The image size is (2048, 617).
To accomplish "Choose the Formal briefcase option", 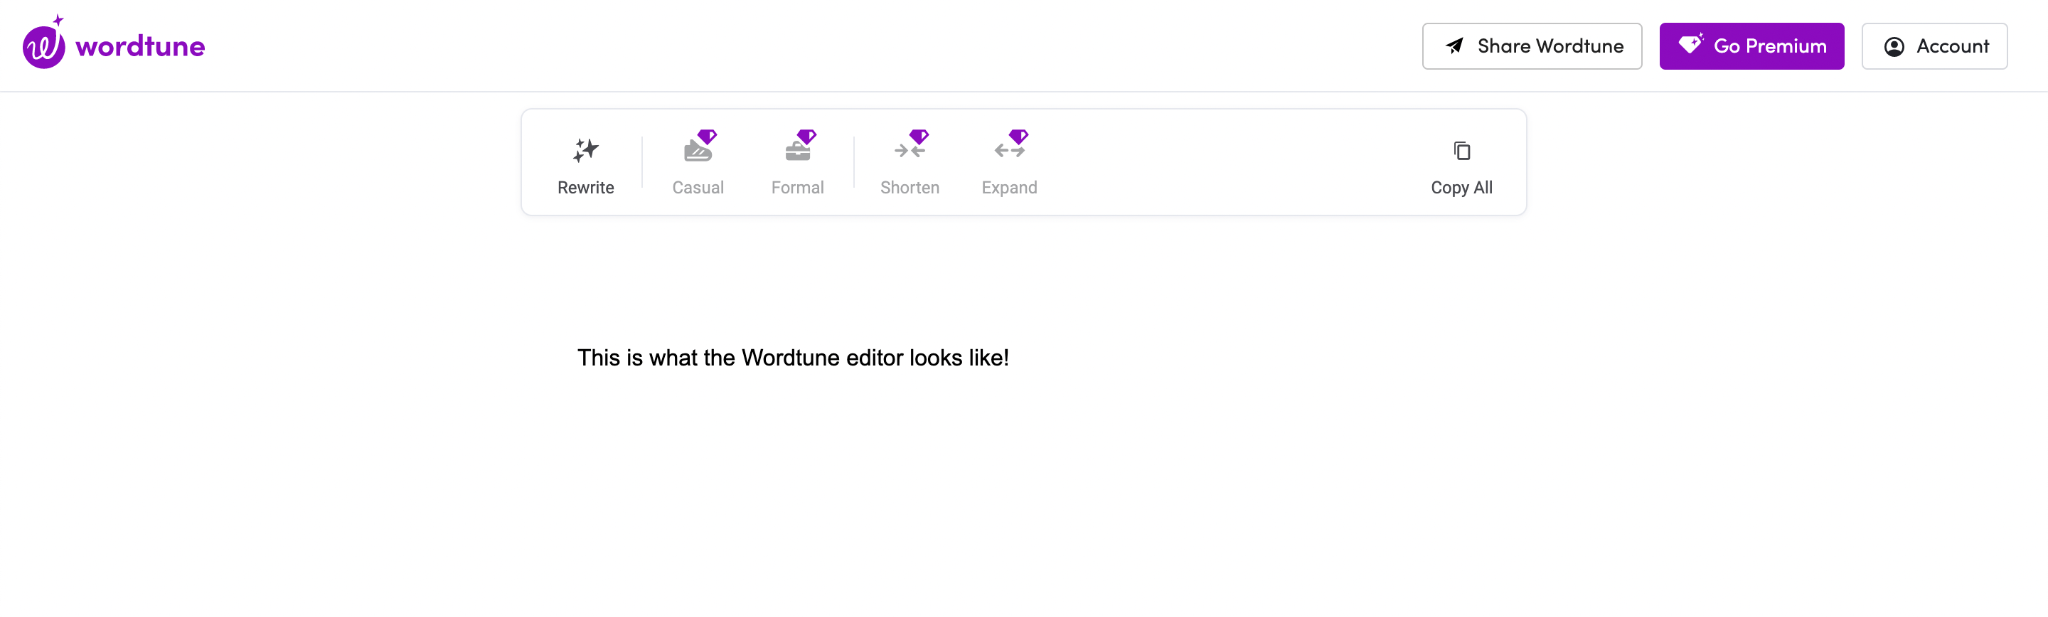I will 798,163.
